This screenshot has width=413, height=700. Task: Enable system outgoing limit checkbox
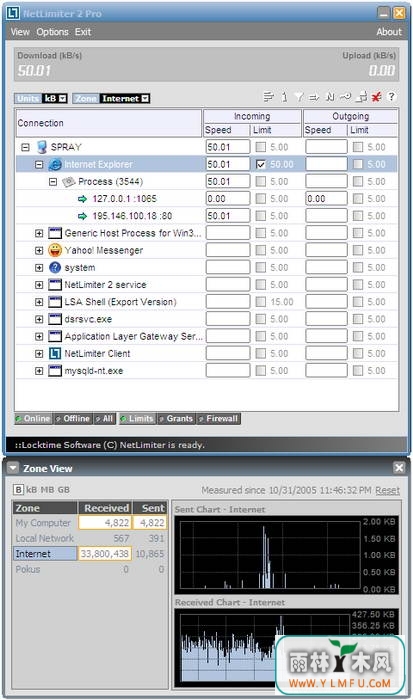tap(358, 267)
